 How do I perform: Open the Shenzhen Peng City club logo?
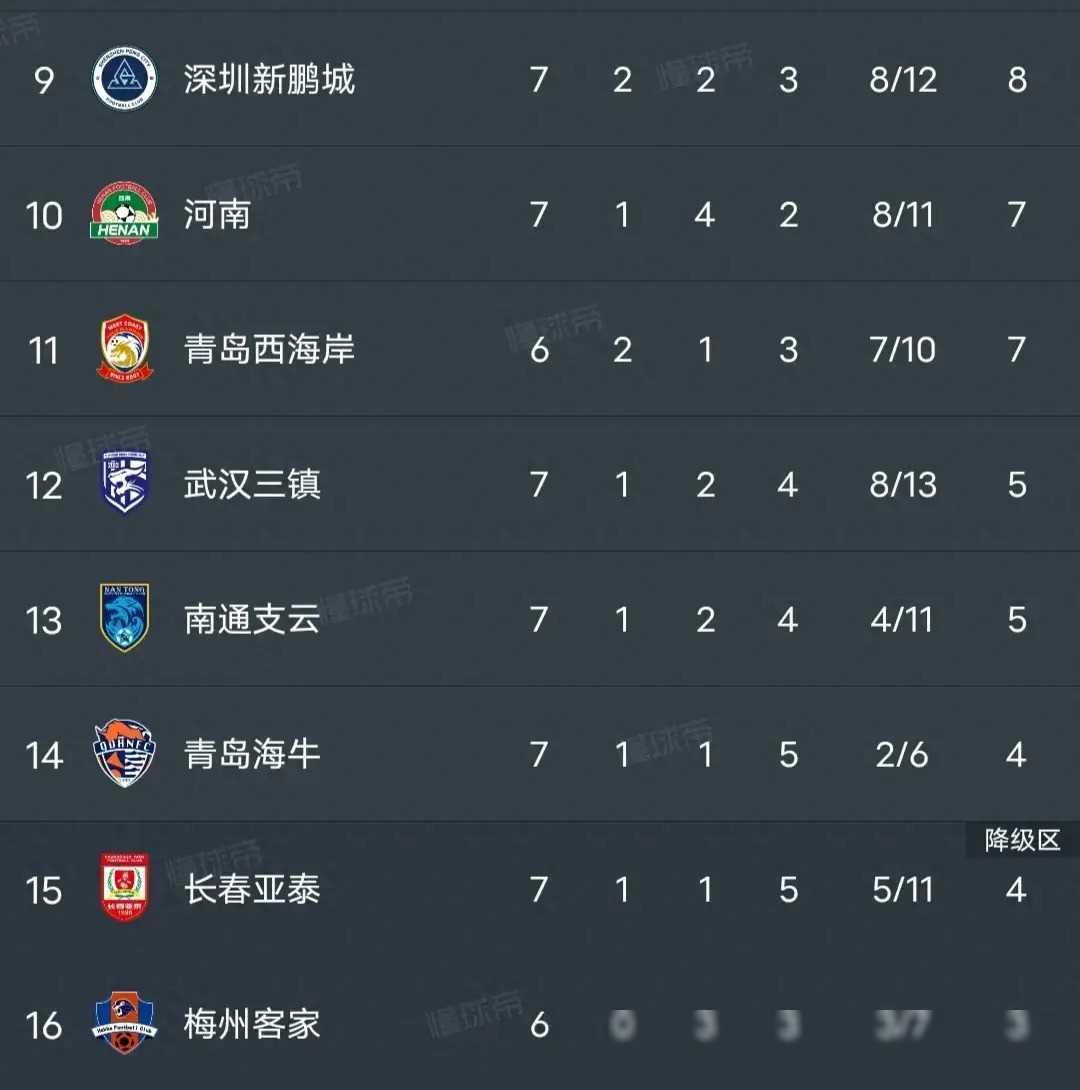pos(124,79)
